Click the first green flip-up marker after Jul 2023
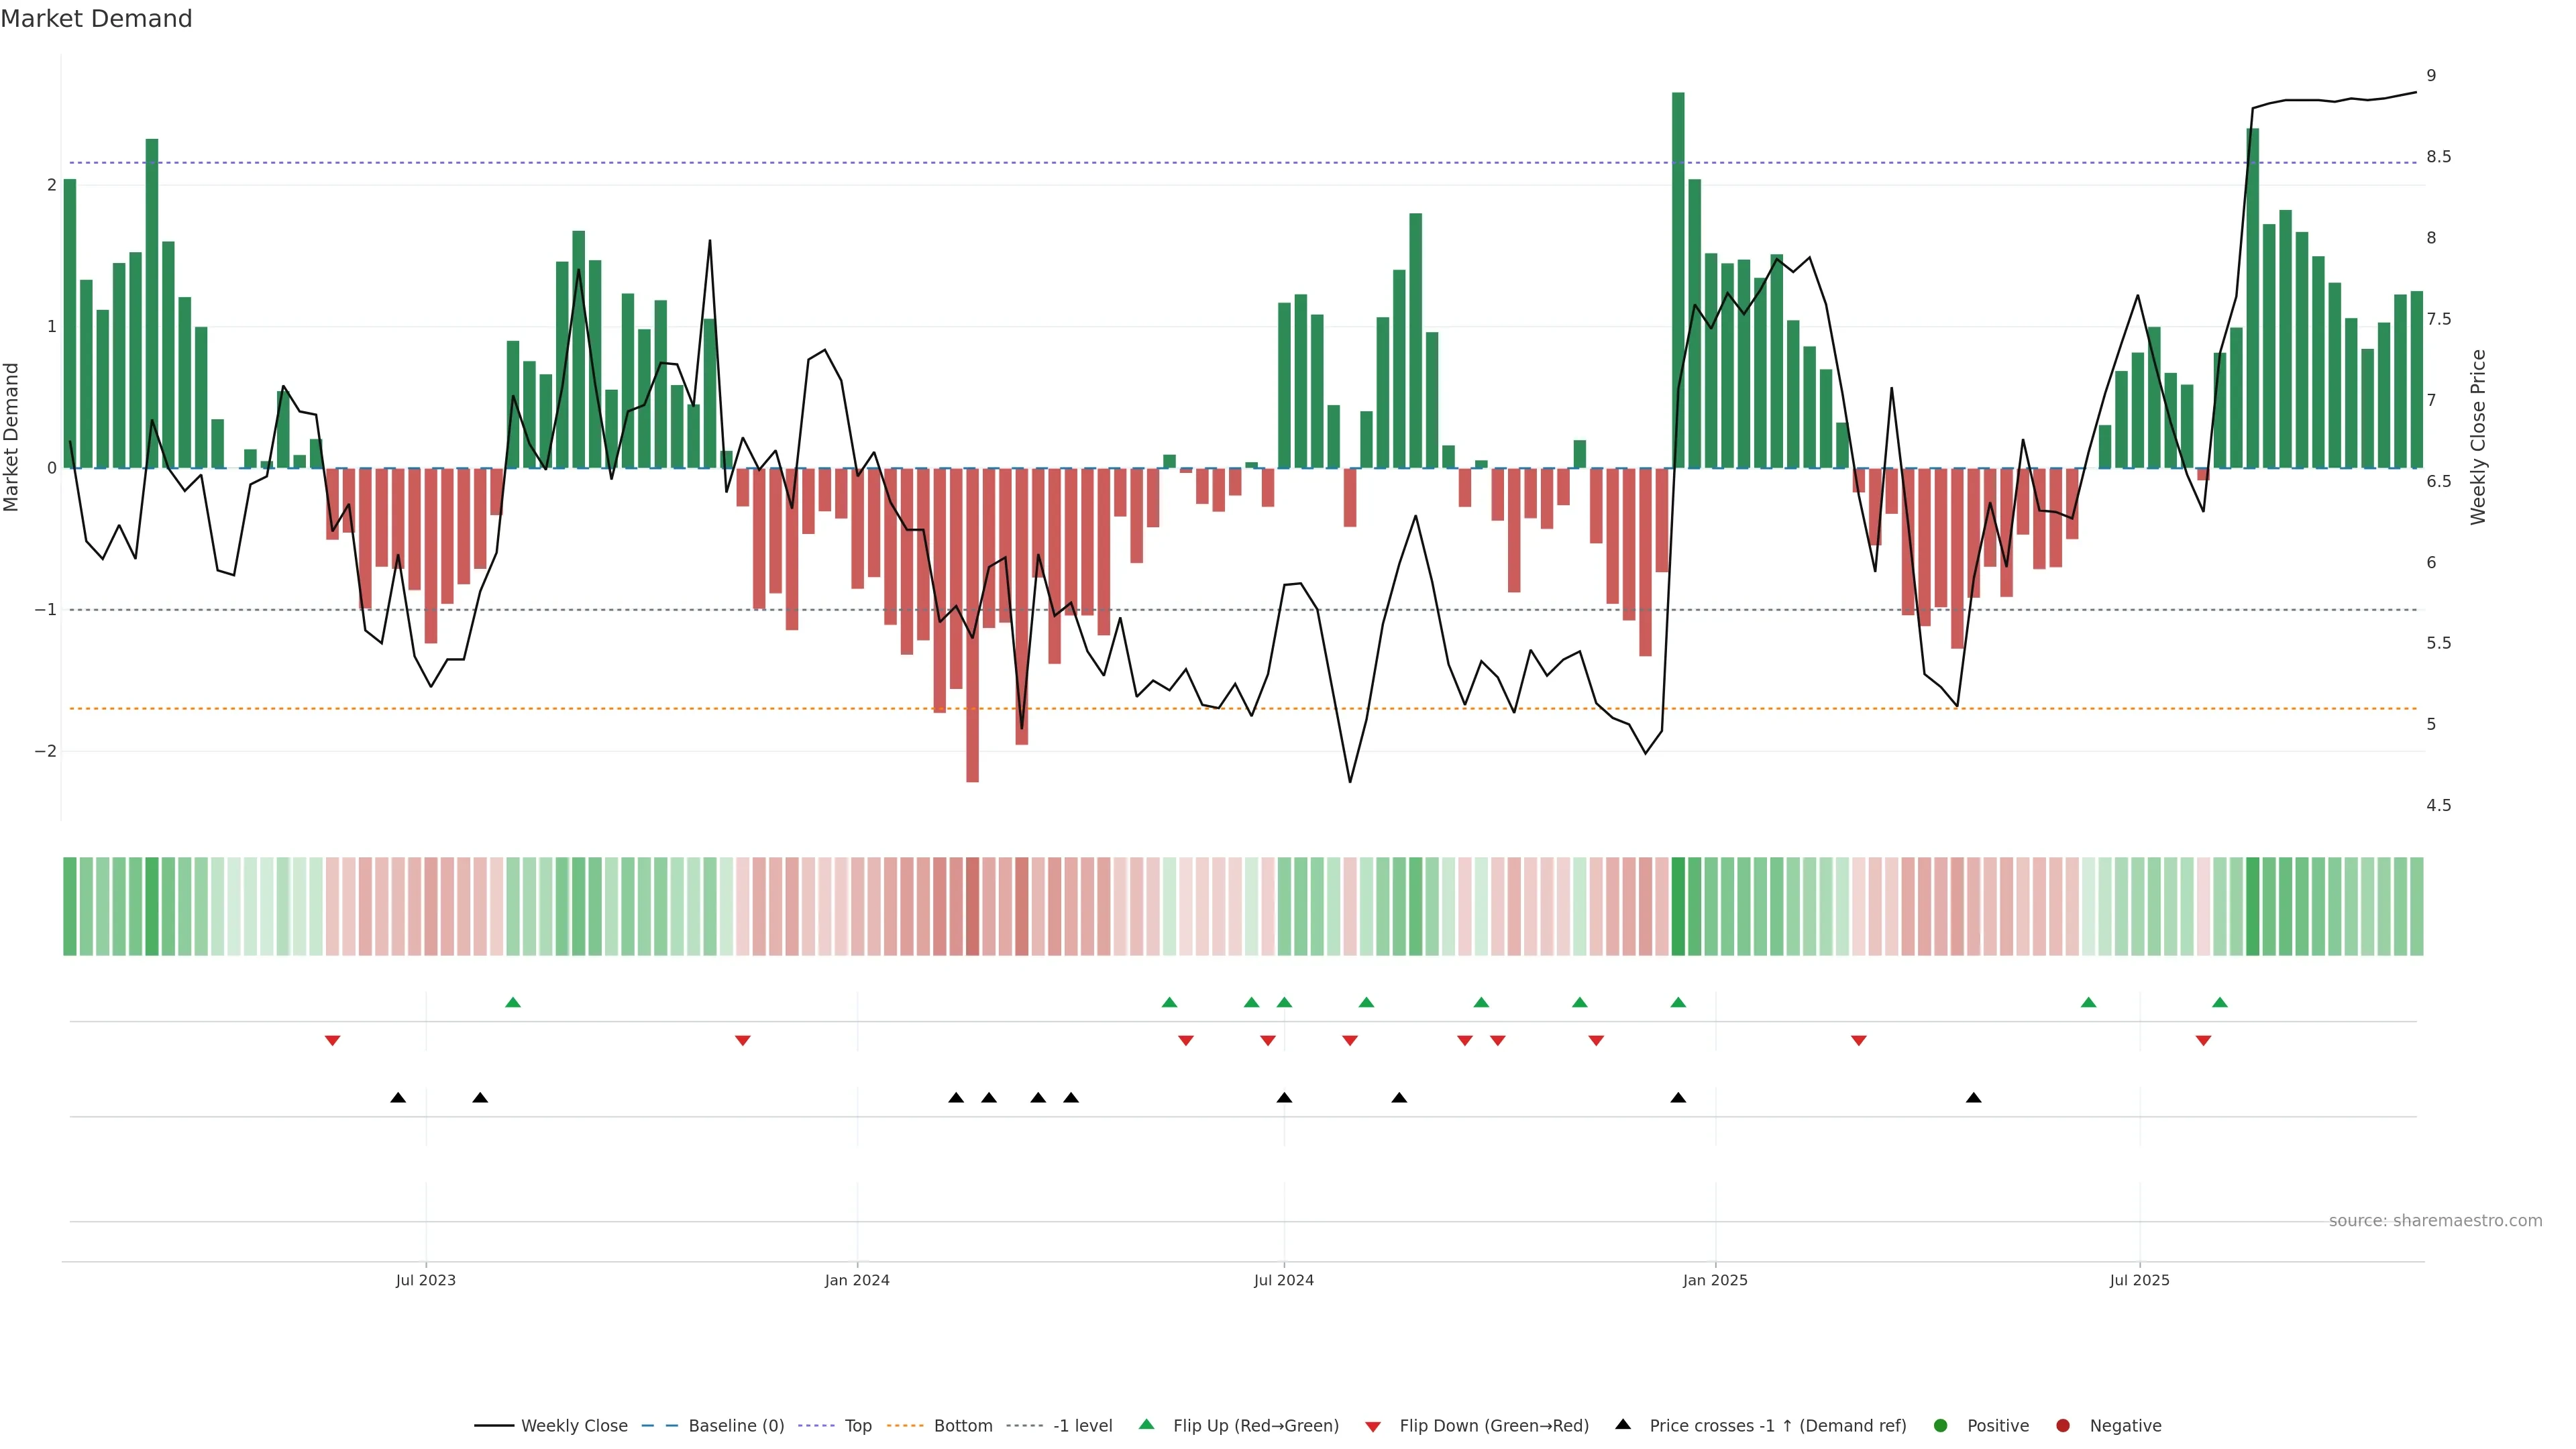Image resolution: width=2576 pixels, height=1449 pixels. tap(513, 1002)
